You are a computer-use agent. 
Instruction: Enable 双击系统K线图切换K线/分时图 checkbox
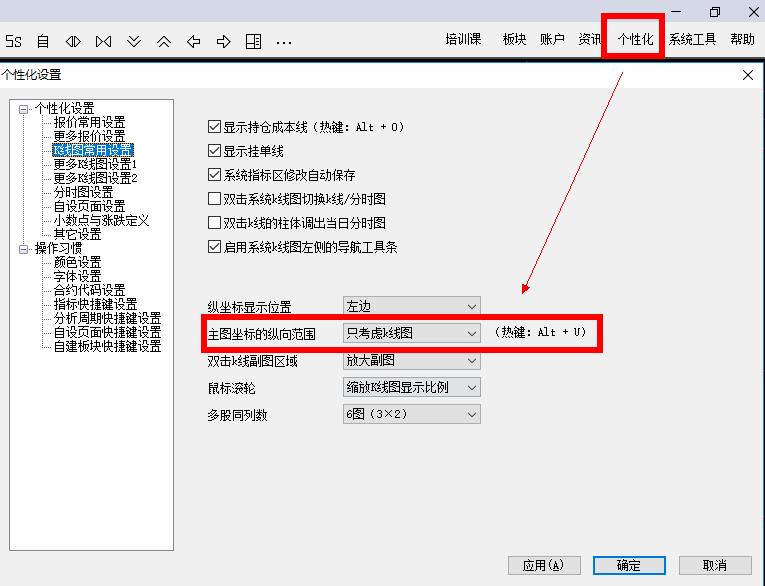click(x=214, y=199)
